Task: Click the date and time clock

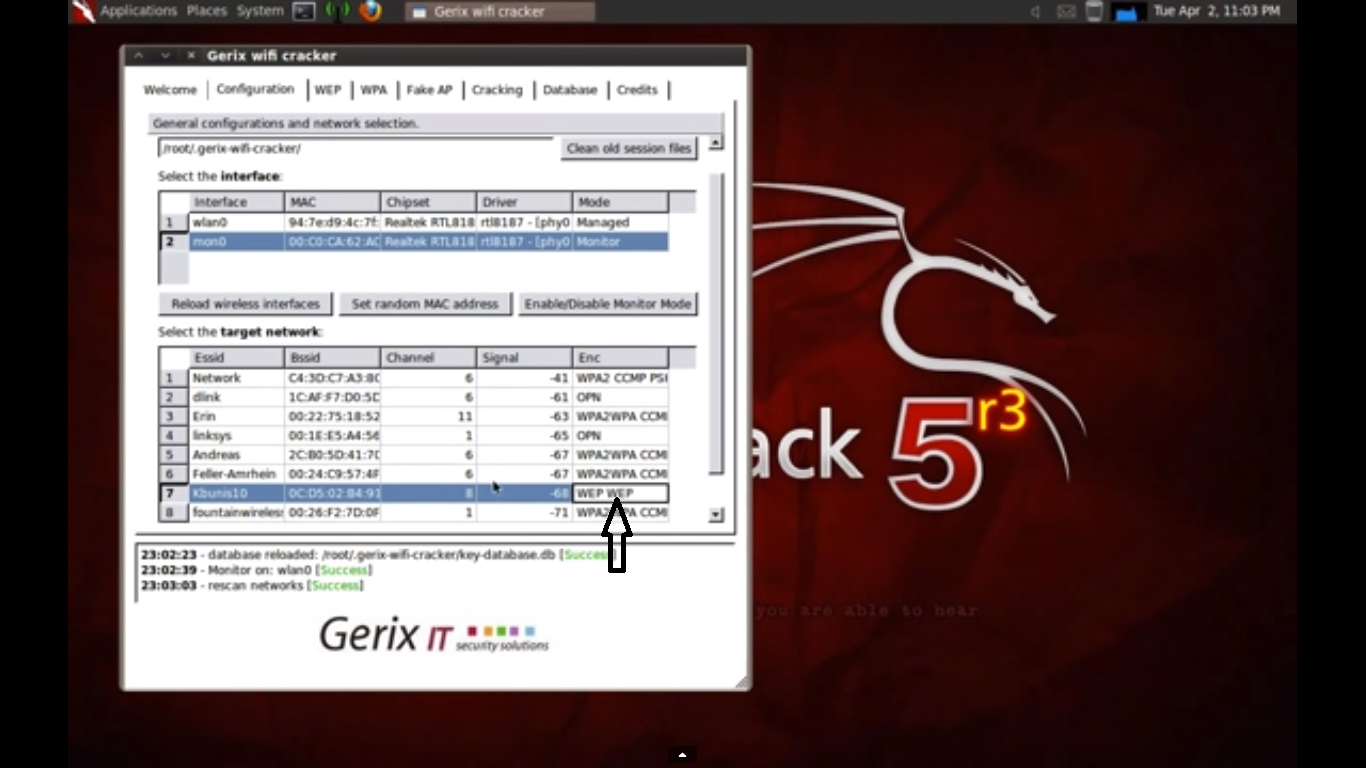Action: tap(1216, 11)
